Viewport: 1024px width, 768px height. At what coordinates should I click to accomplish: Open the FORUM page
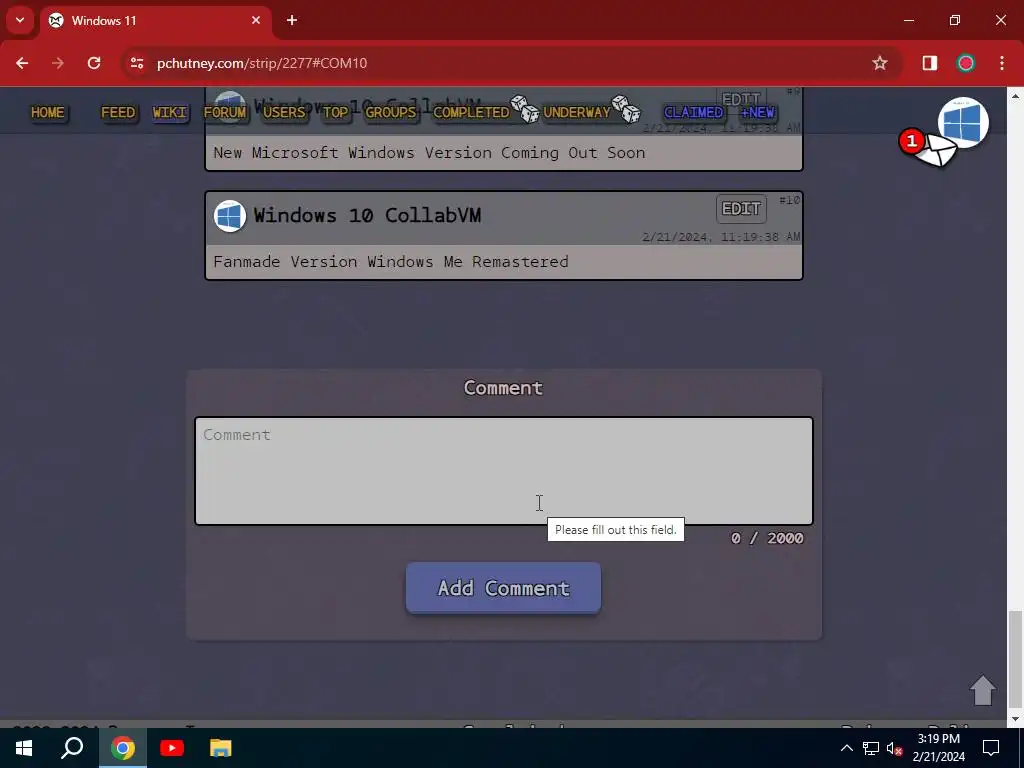click(x=225, y=112)
